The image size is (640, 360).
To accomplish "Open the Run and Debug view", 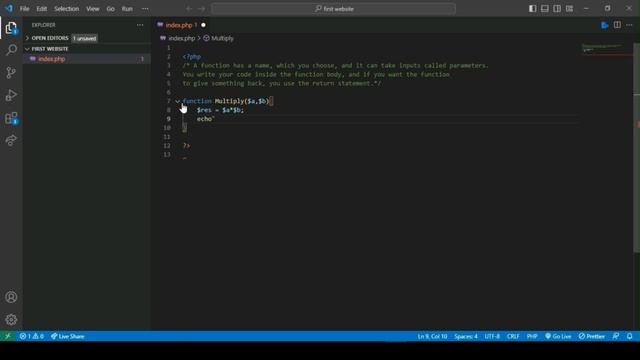I will [x=11, y=95].
